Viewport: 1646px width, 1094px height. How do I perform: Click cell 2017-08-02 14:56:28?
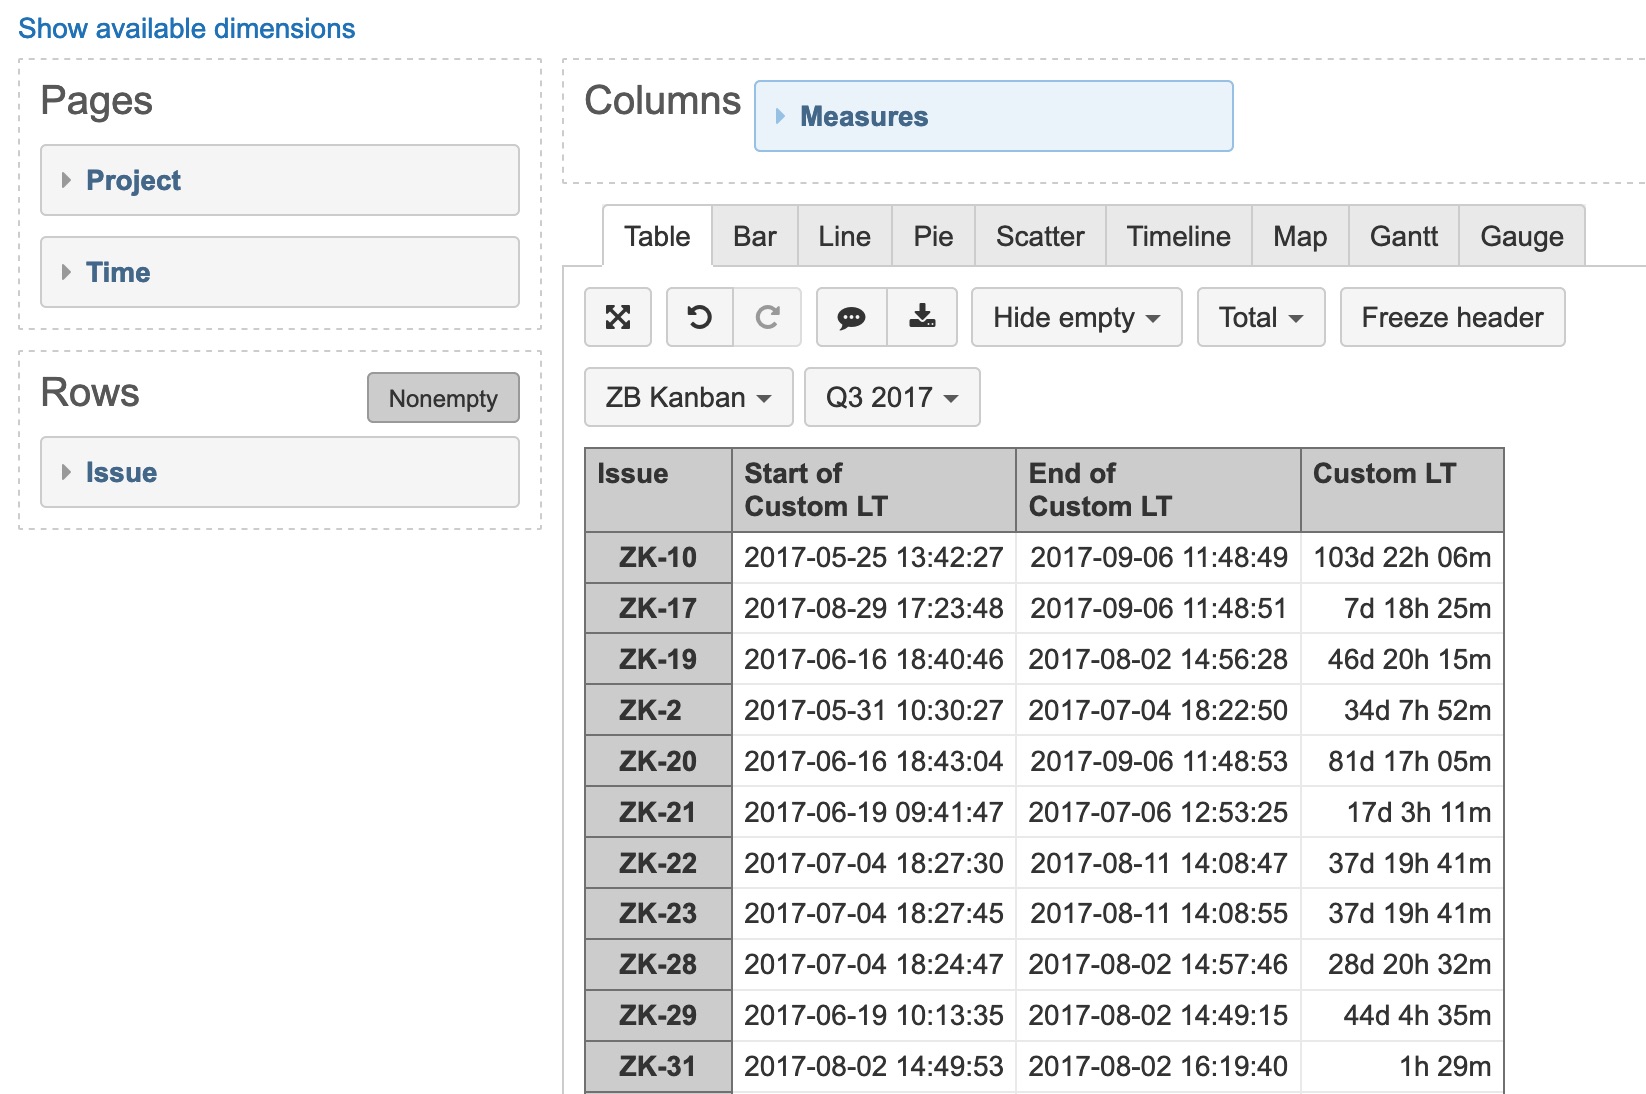(x=1158, y=659)
